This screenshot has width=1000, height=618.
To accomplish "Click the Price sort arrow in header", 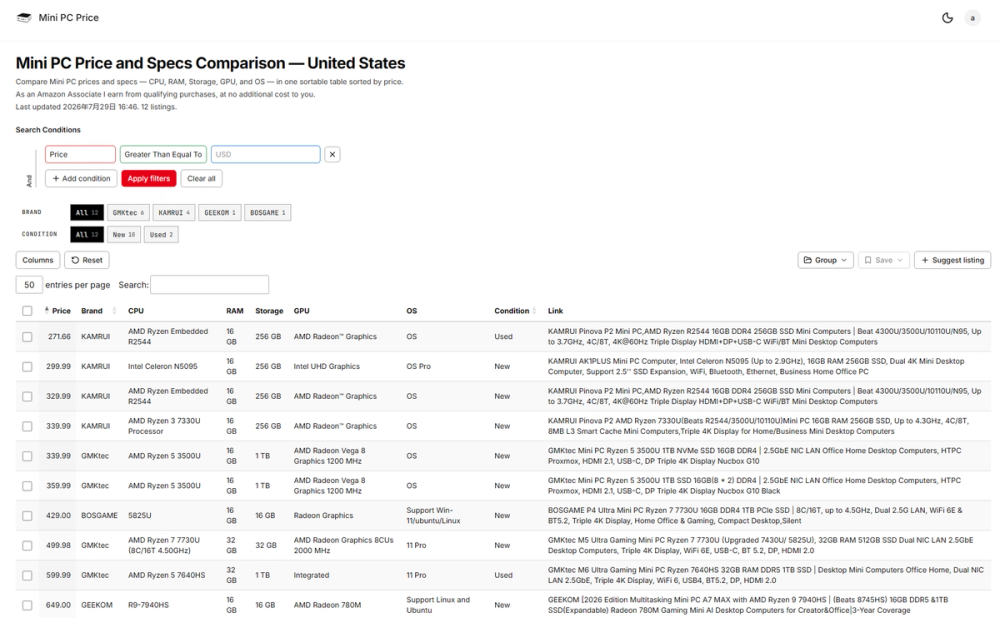I will pyautogui.click(x=47, y=311).
